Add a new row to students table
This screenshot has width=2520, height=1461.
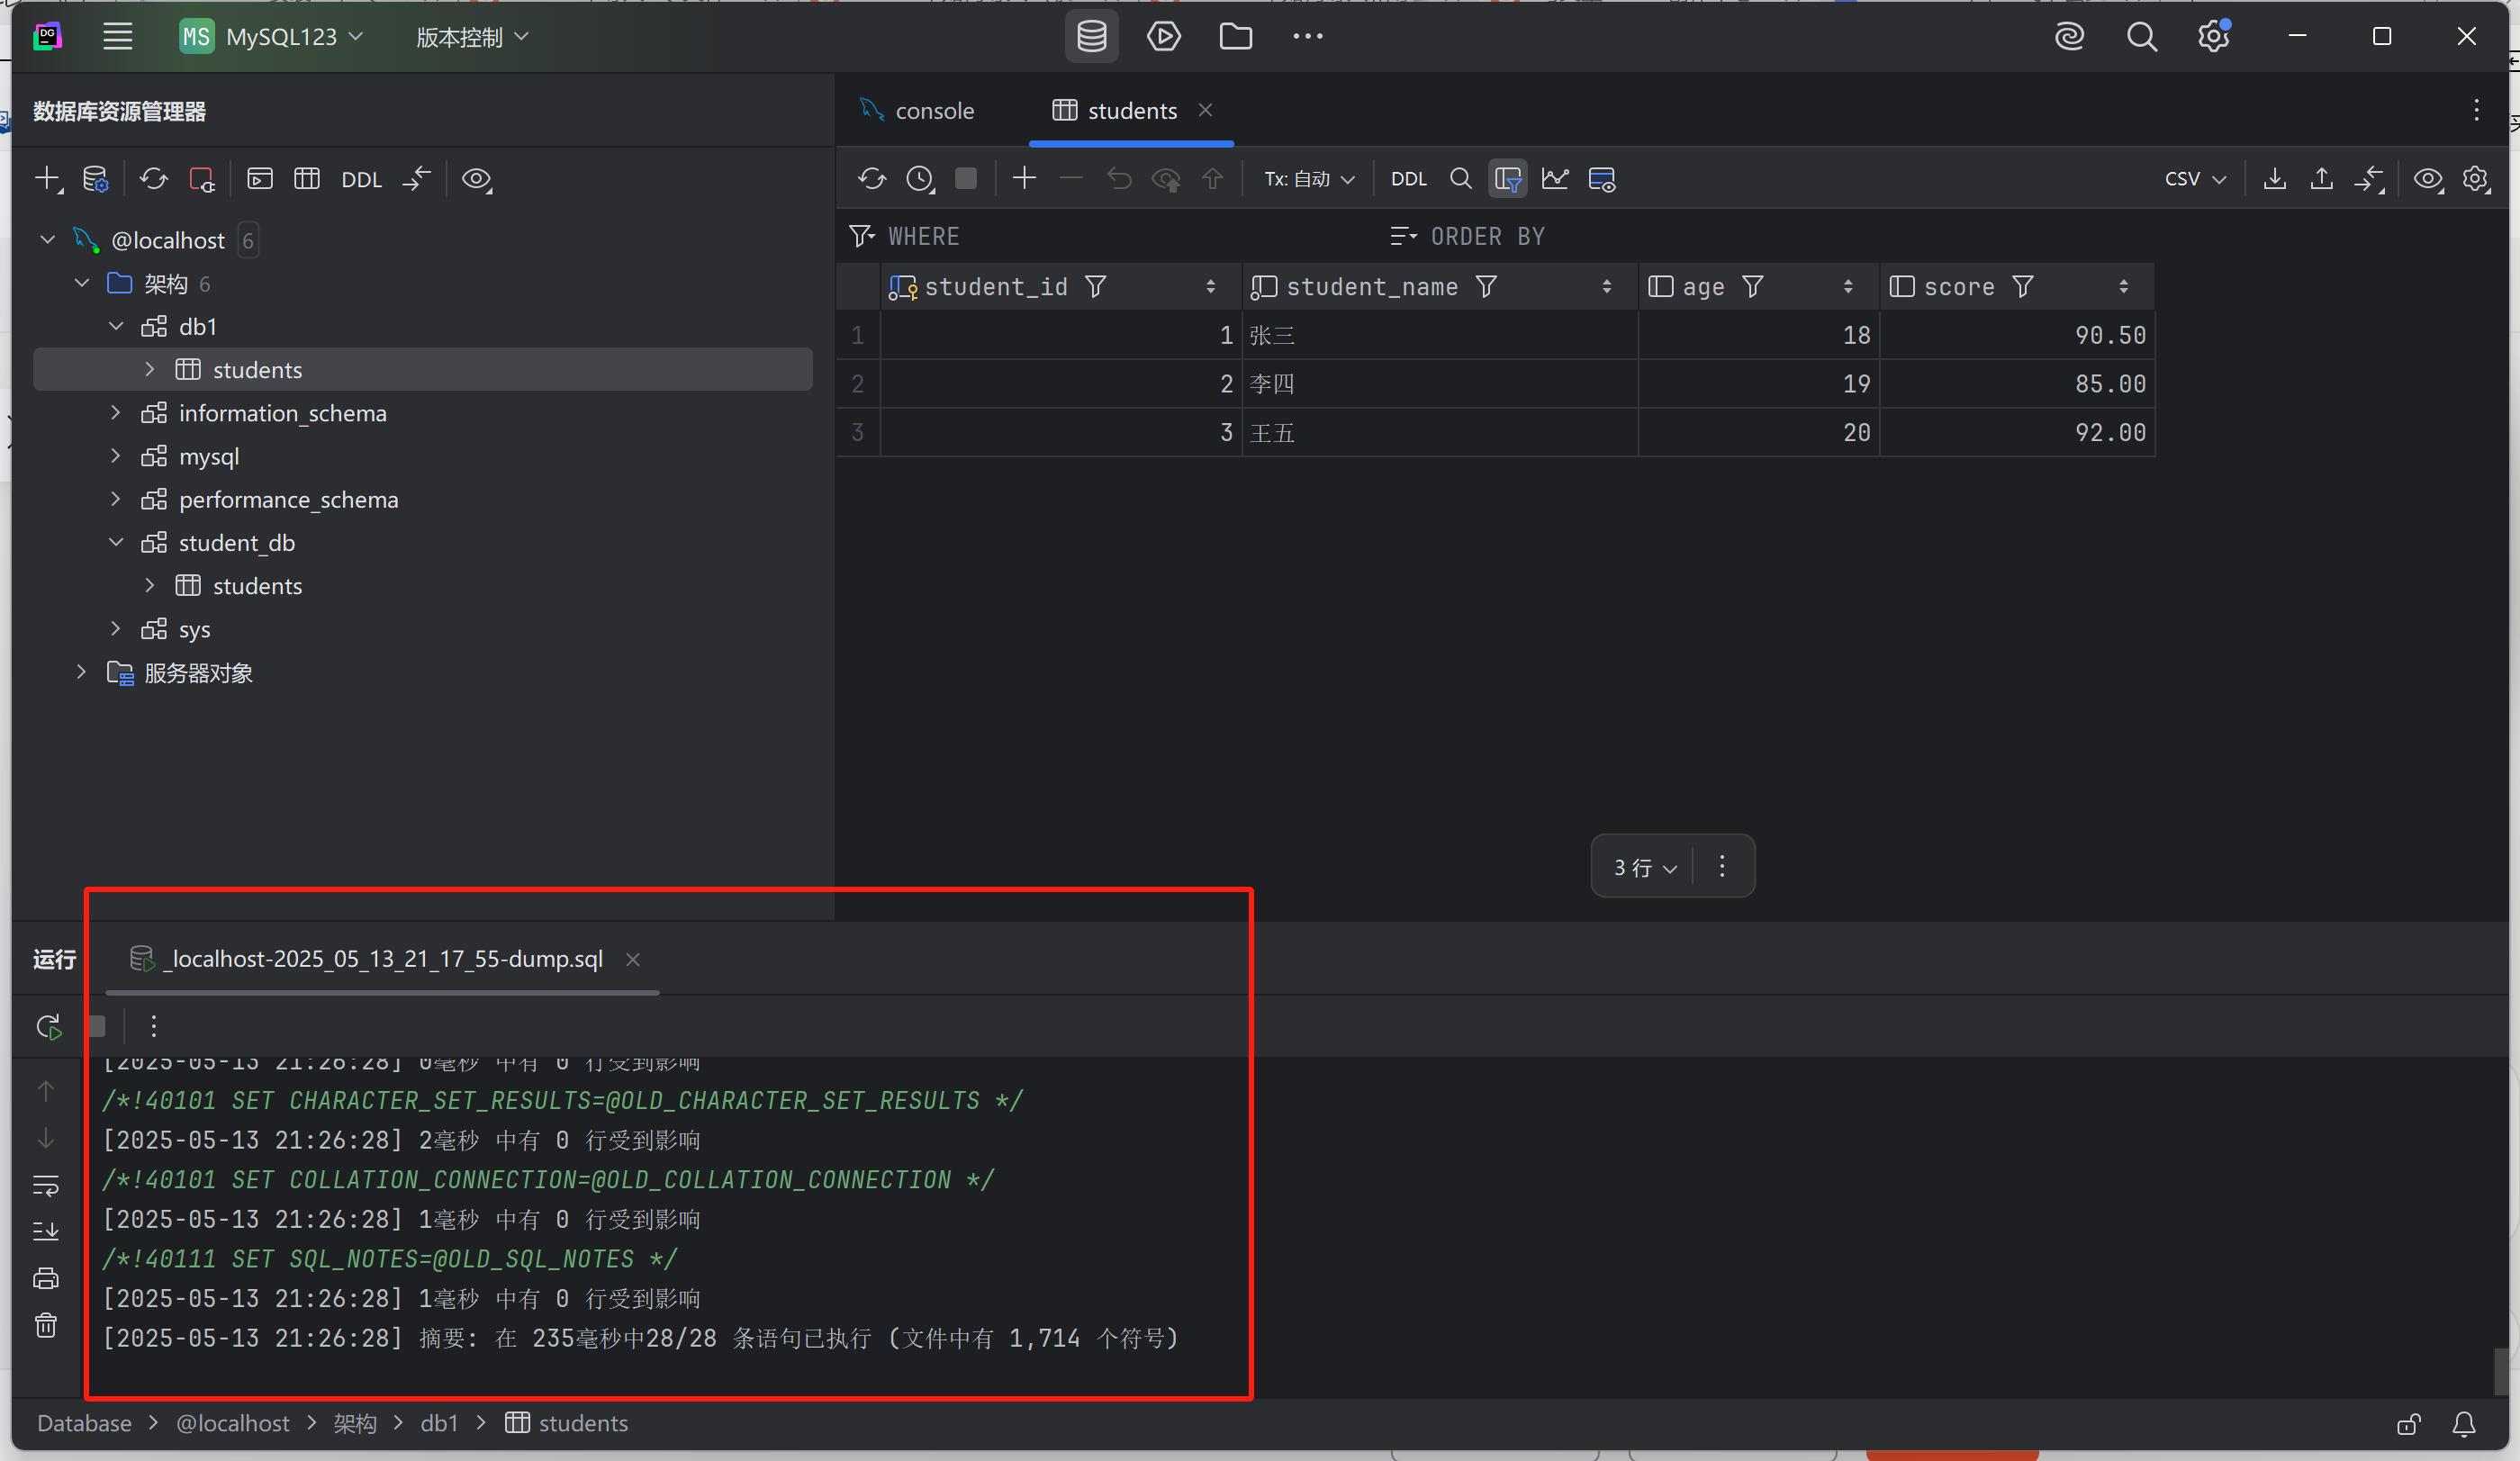(x=1024, y=179)
